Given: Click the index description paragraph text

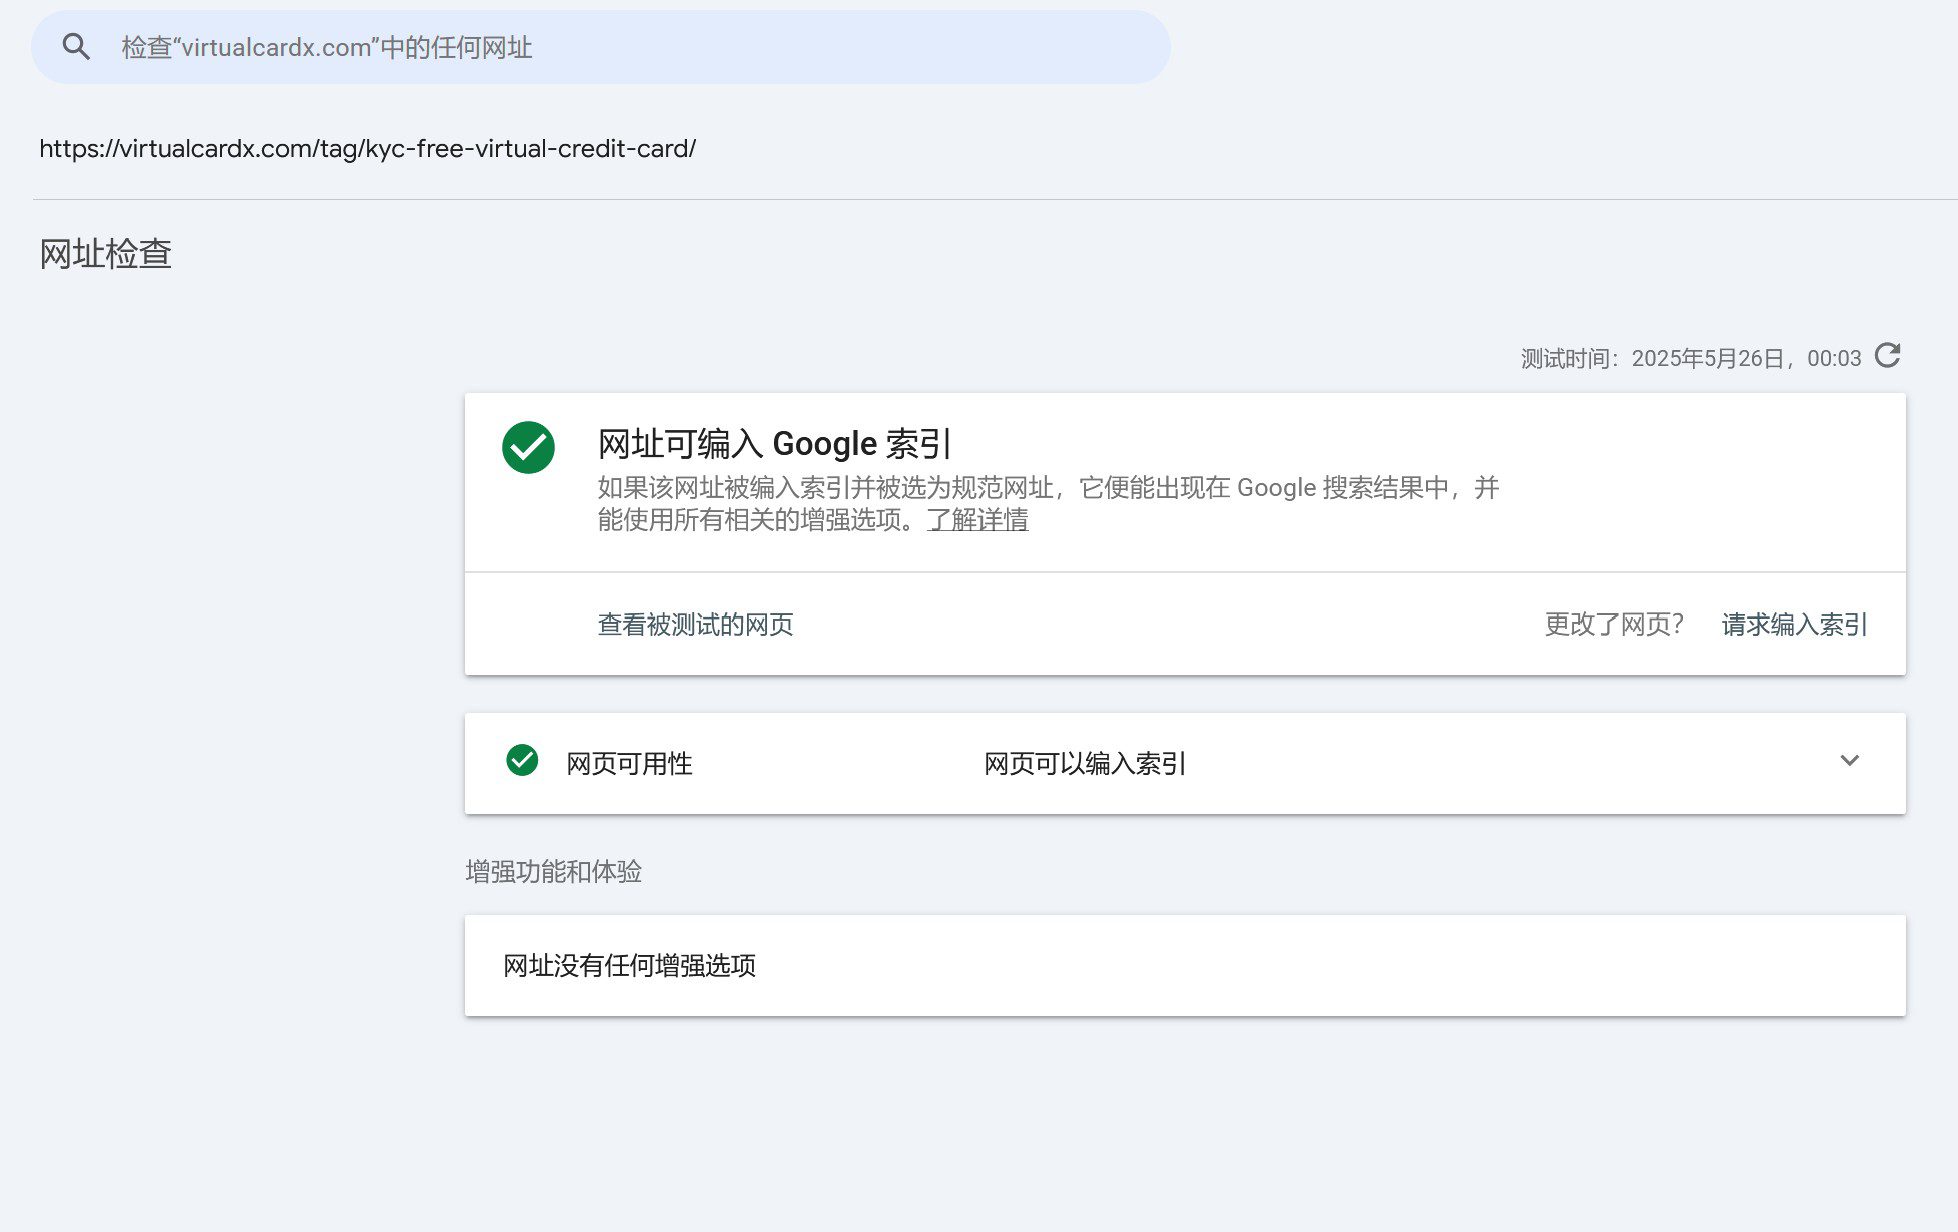Looking at the screenshot, I should (1048, 504).
